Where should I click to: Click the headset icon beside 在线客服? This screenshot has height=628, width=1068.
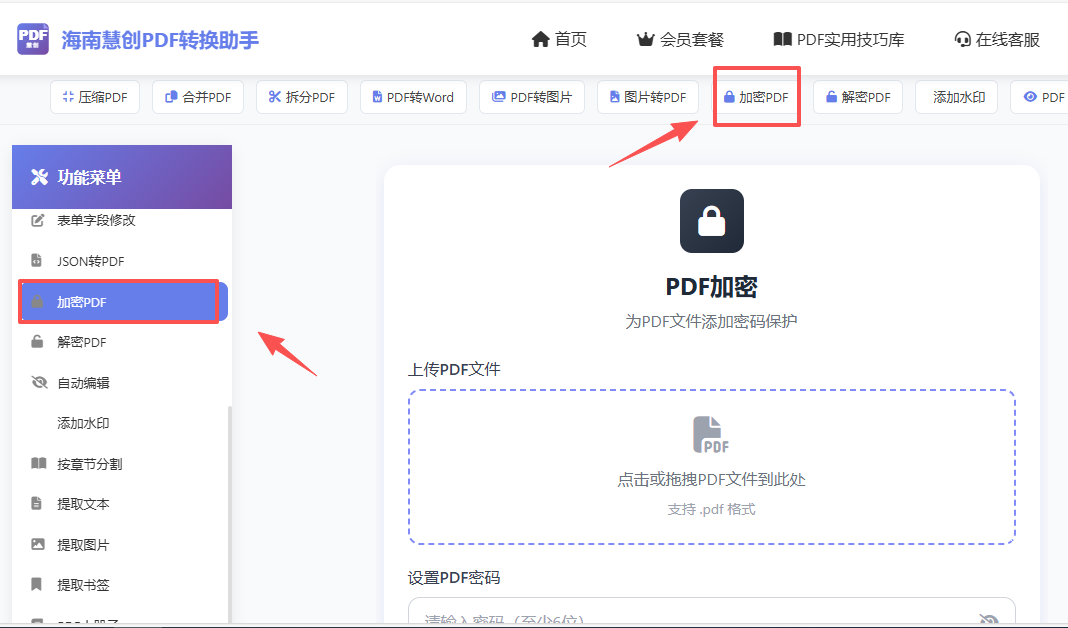coord(962,40)
